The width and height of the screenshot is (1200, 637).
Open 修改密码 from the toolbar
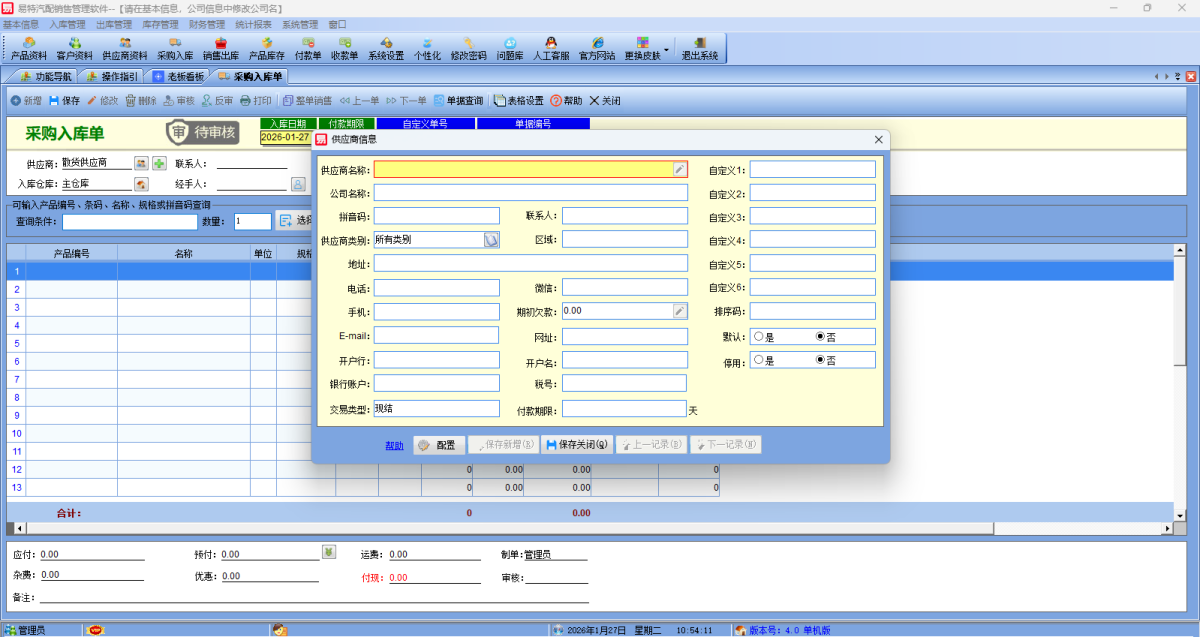(468, 48)
